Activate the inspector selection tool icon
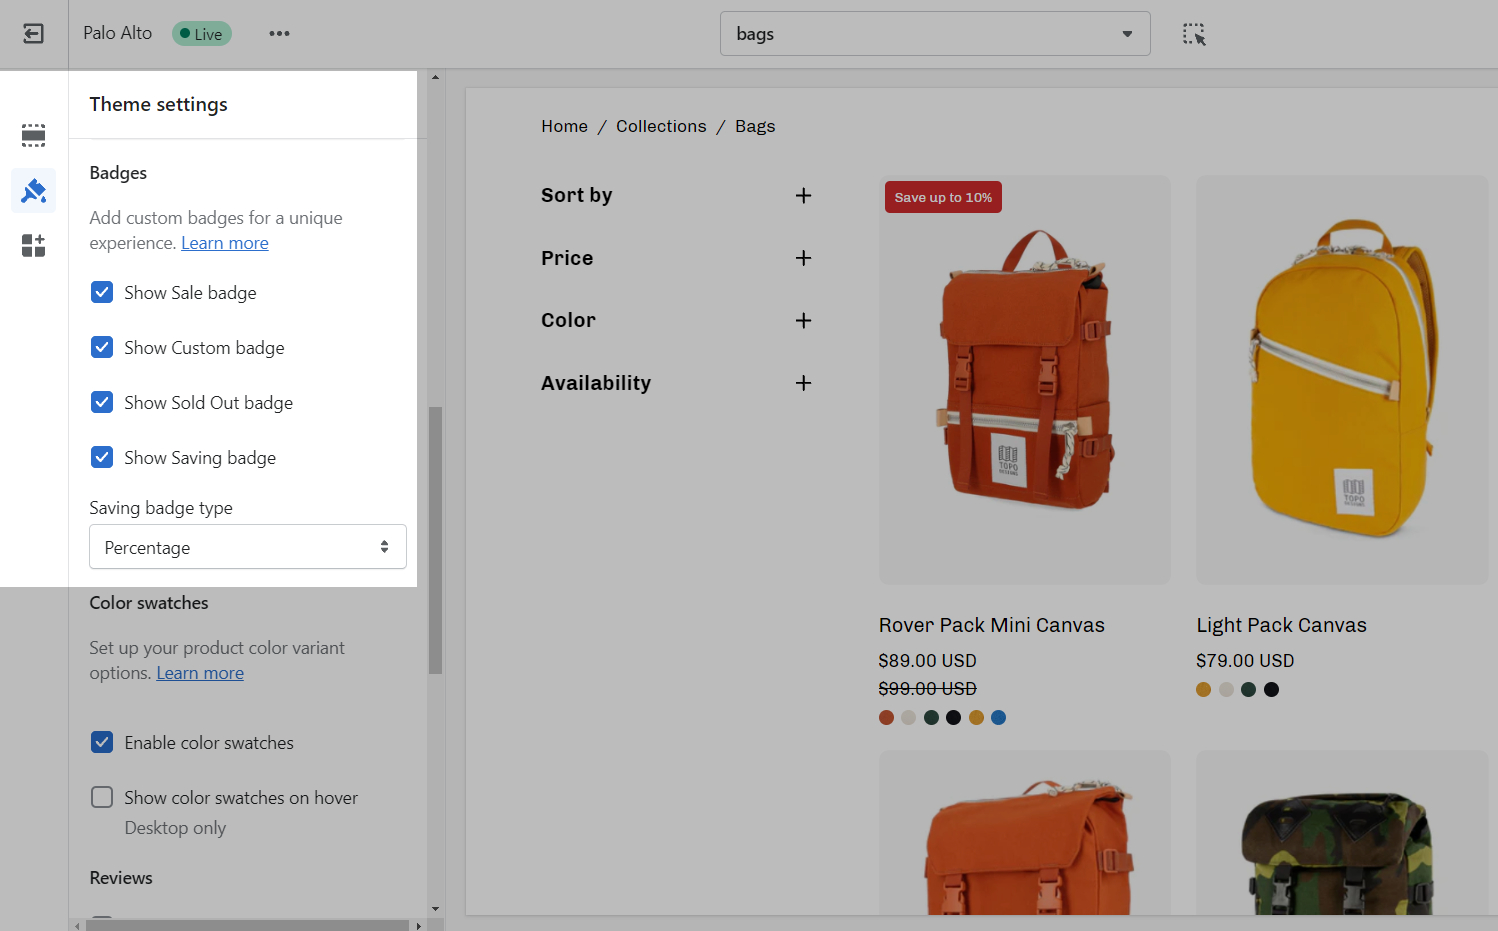 (1194, 34)
